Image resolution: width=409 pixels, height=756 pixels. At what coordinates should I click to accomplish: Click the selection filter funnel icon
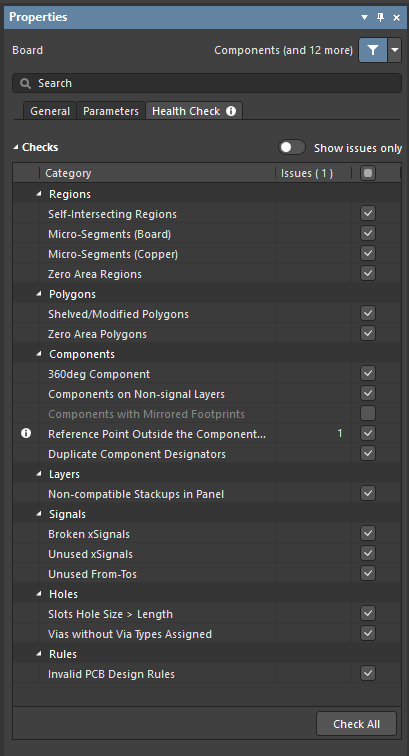373,50
